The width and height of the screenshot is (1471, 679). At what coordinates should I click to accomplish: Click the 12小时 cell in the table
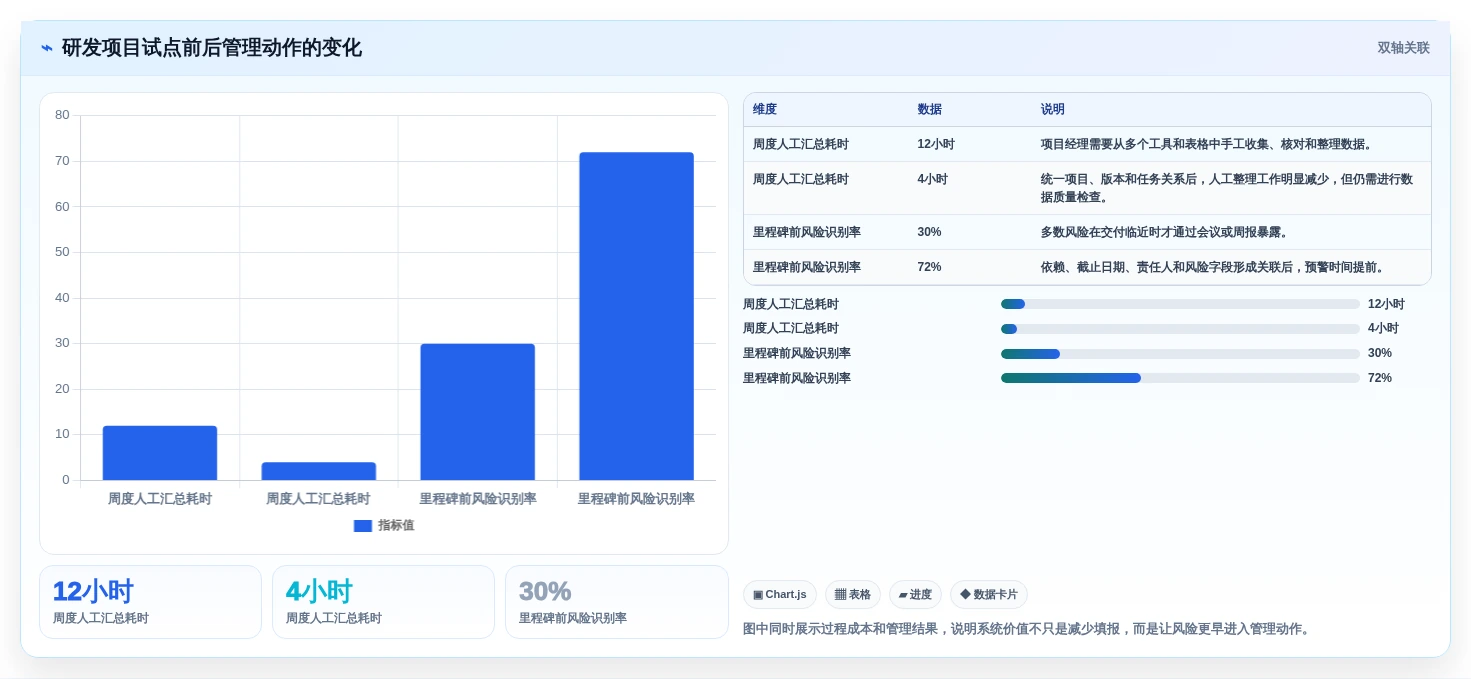click(936, 145)
